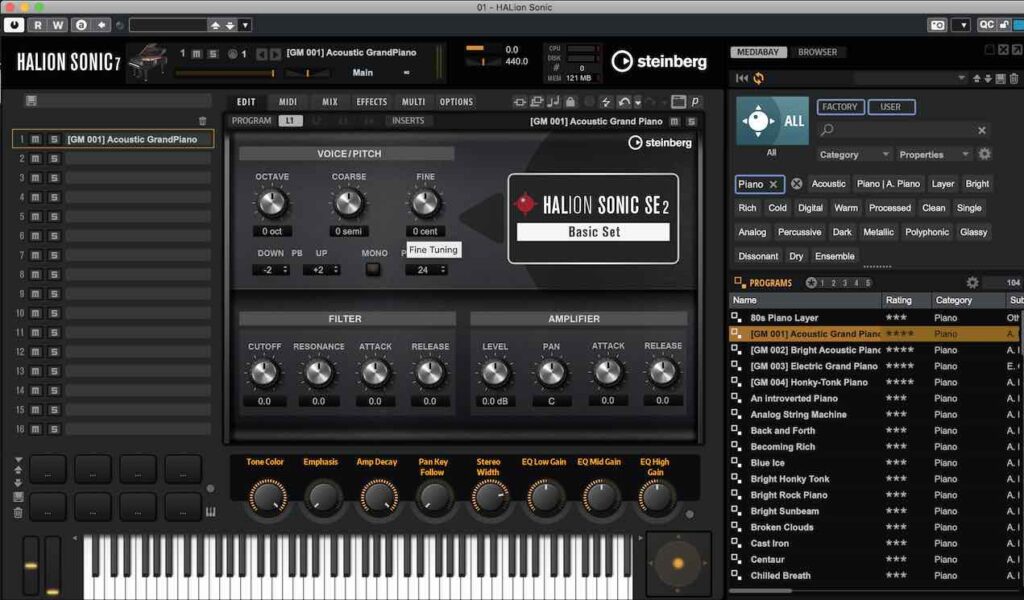
Task: Click the delete trash icon in MediaBay toolbar
Action: point(1014,77)
